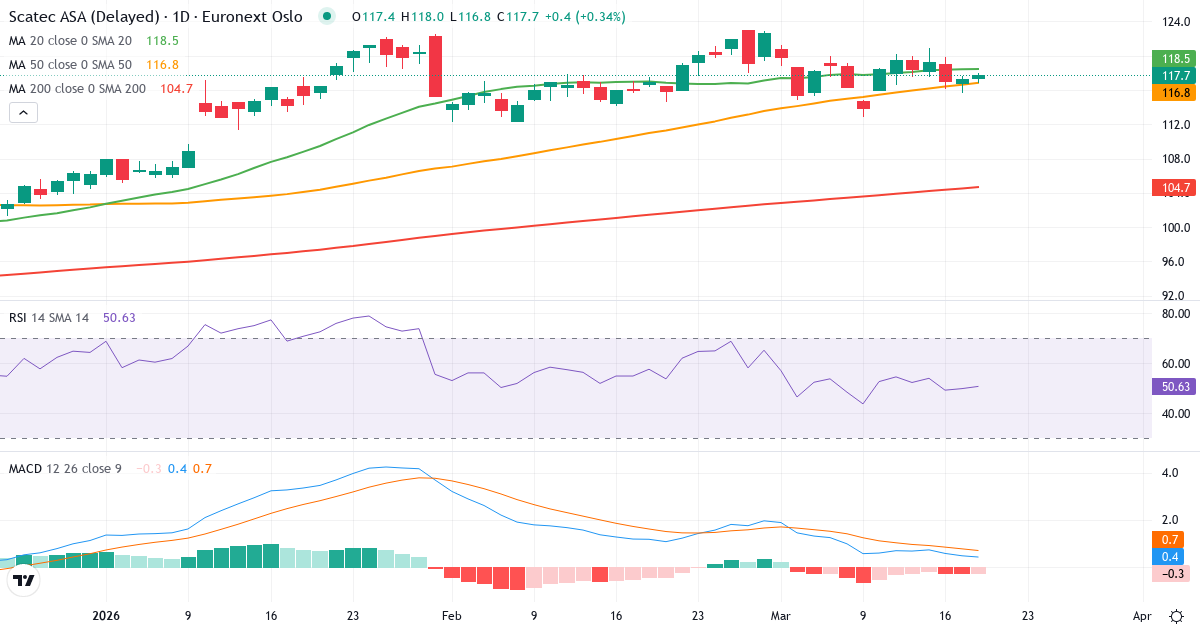Select the MA 50 indicator legend
The width and height of the screenshot is (1200, 630).
coord(70,64)
